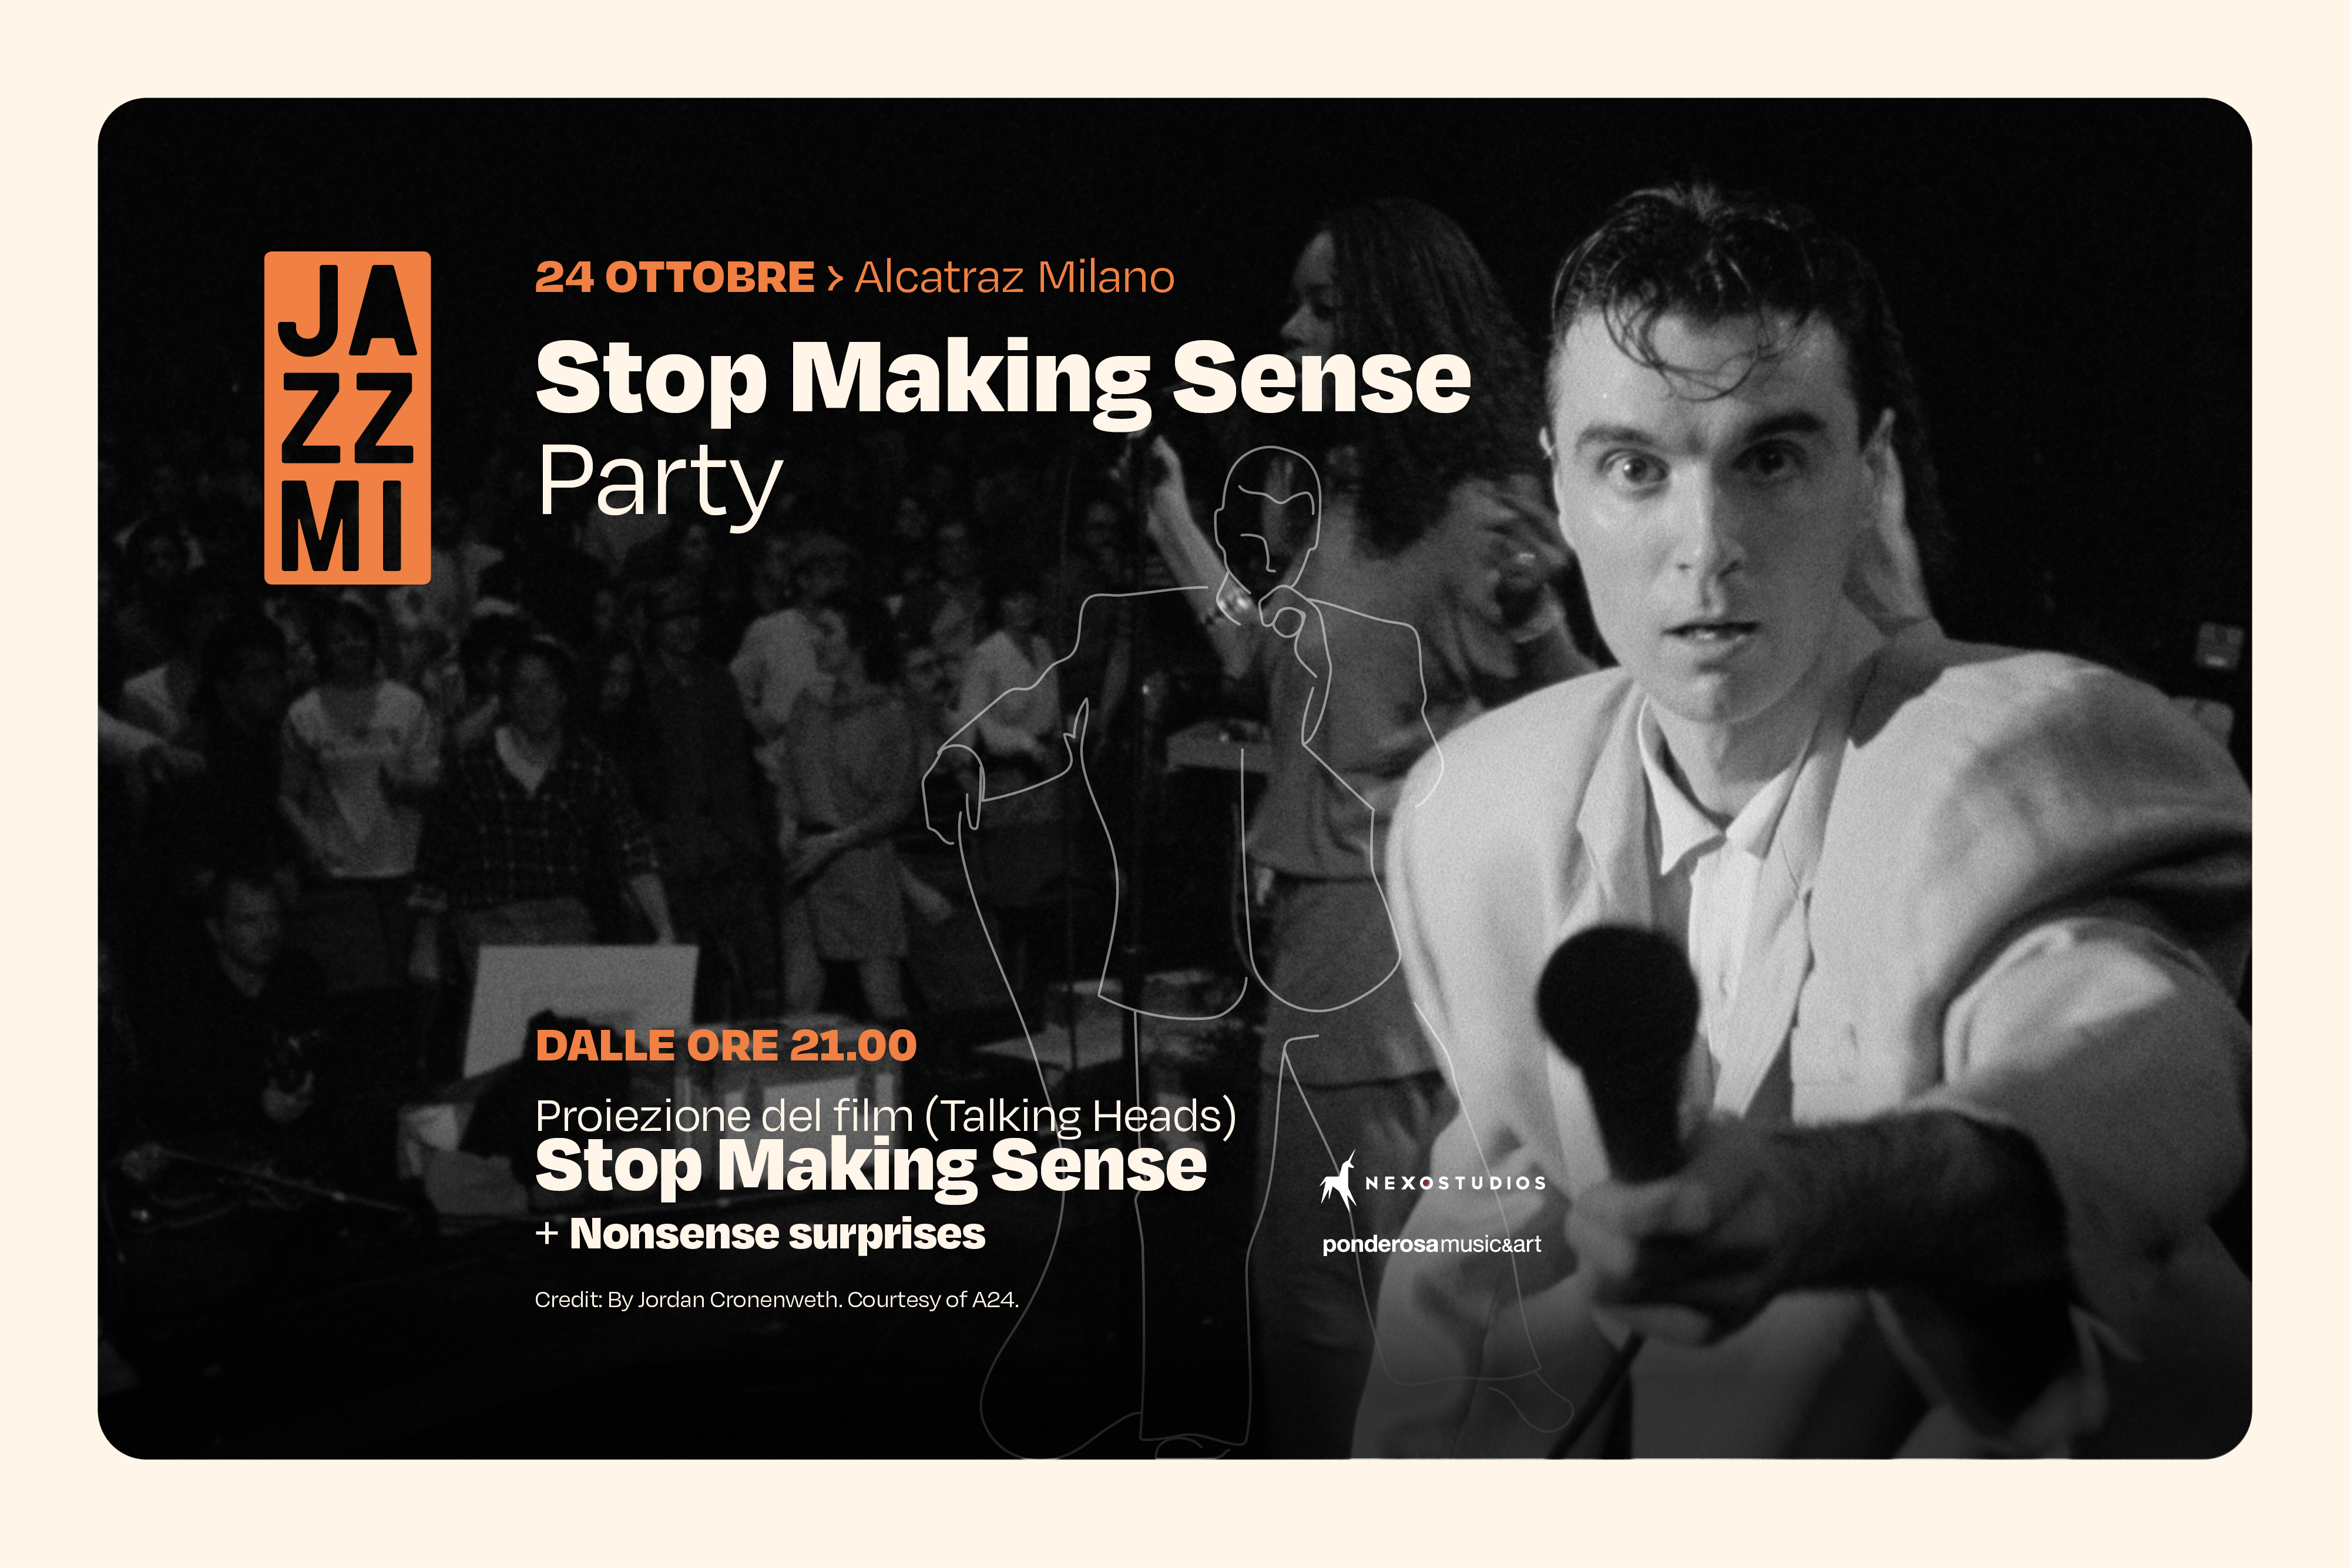The width and height of the screenshot is (2350, 1568).
Task: Click the ponderosa music&art logo
Action: 1431,1244
